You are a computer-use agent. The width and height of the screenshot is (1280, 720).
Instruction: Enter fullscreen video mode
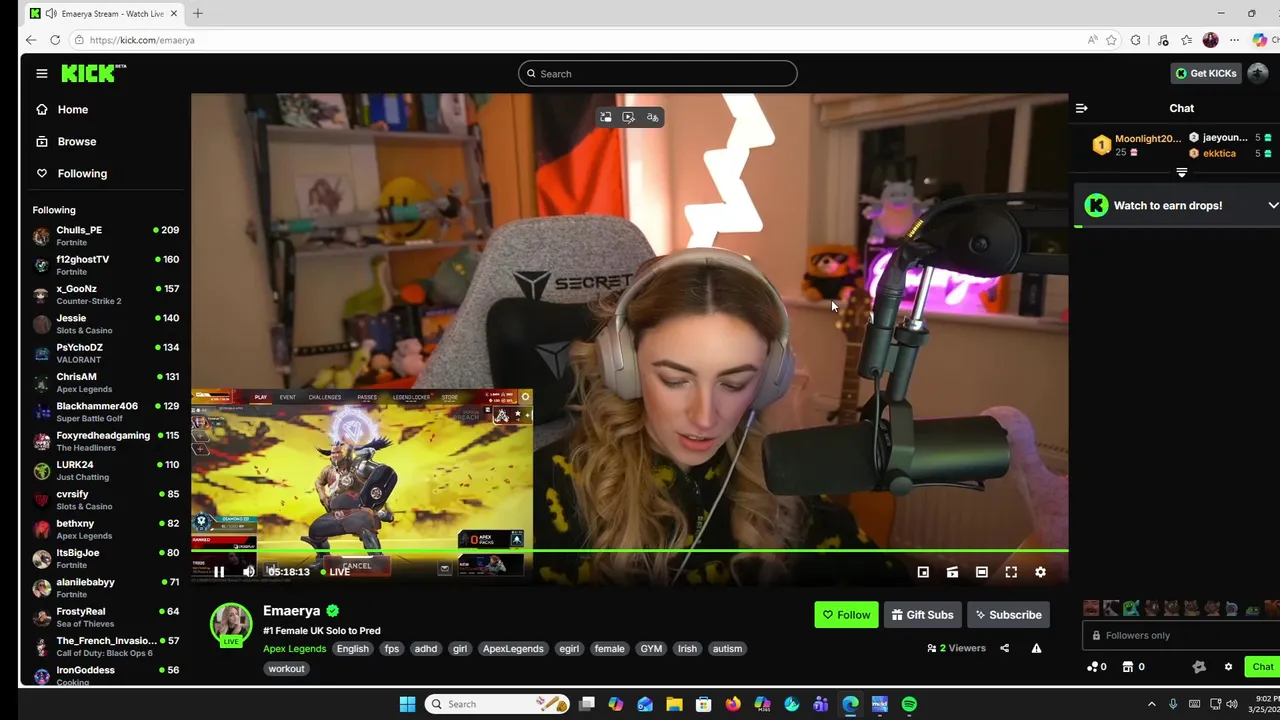(x=1011, y=572)
